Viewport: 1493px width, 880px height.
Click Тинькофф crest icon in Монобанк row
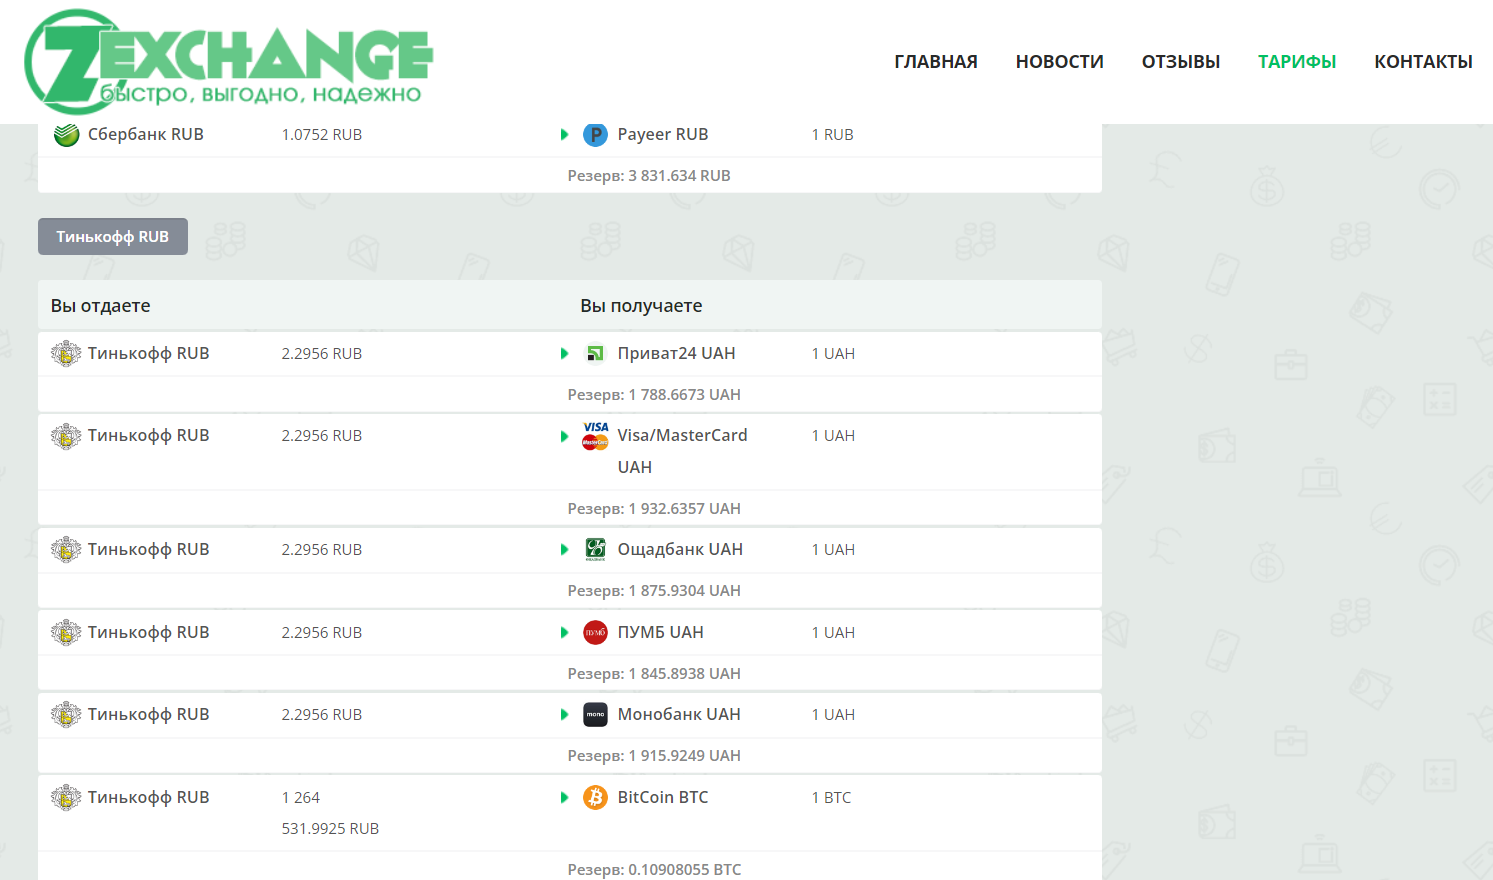pyautogui.click(x=66, y=715)
